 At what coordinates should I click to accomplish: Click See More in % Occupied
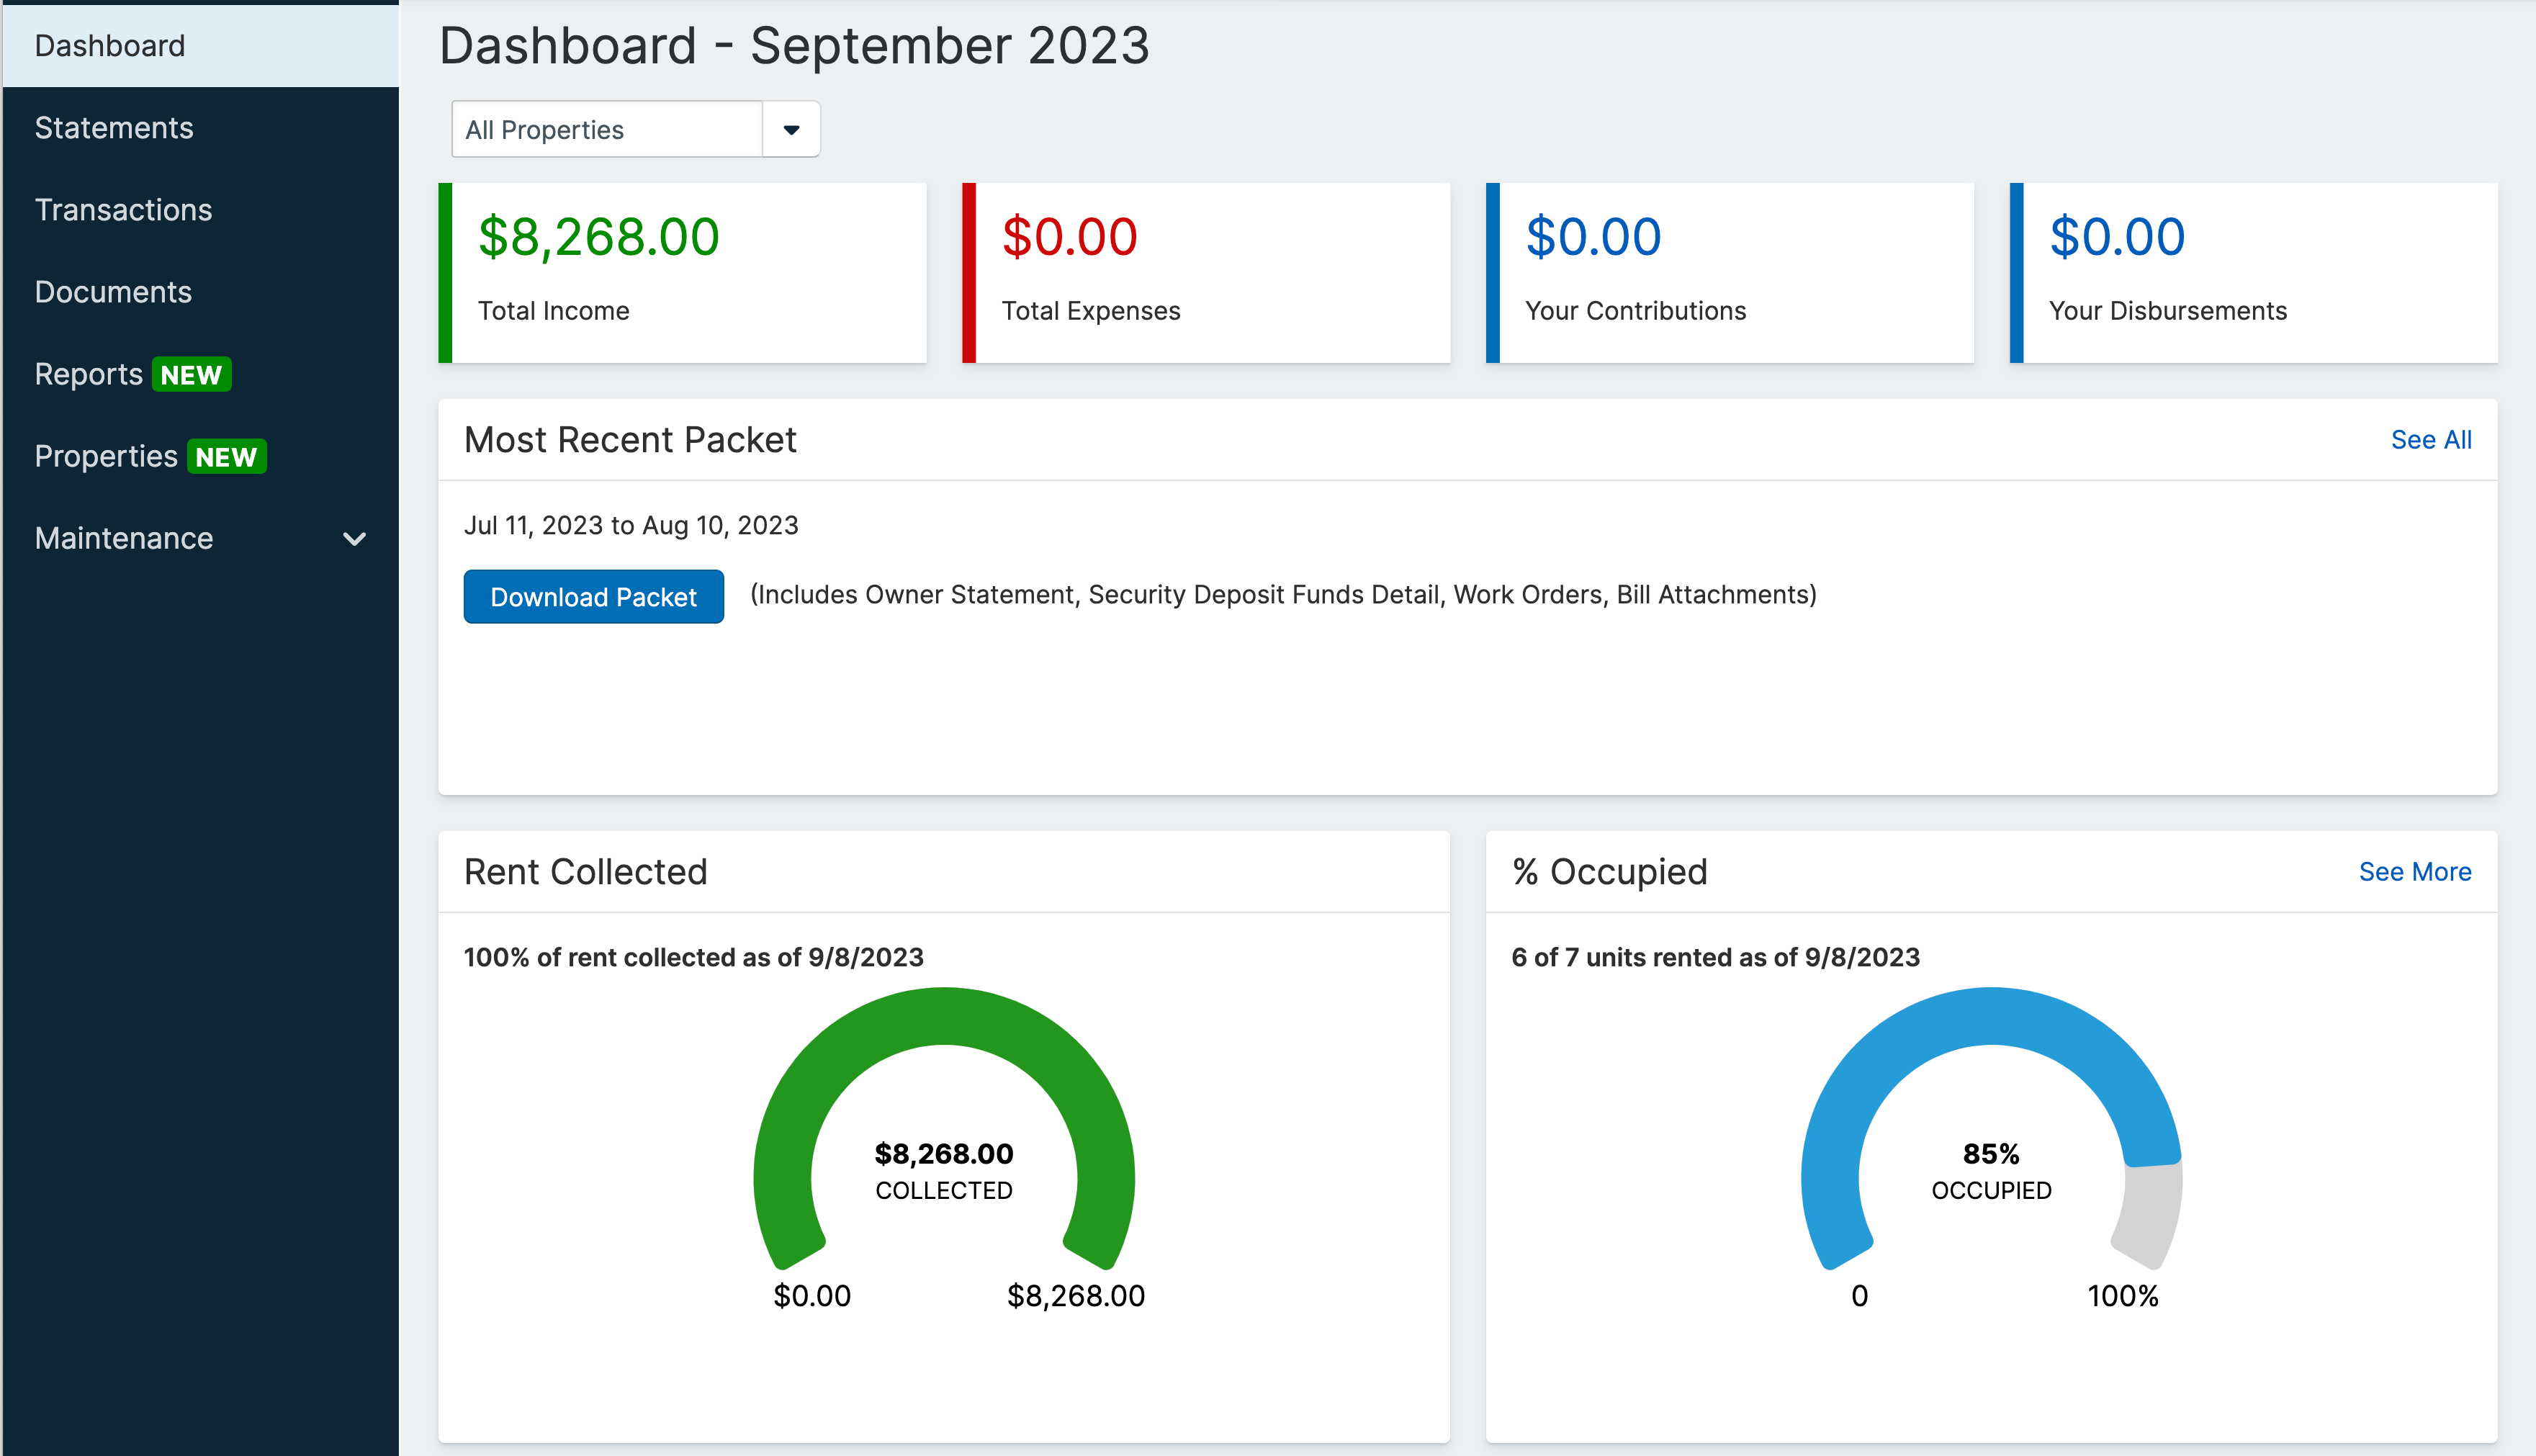pyautogui.click(x=2414, y=872)
